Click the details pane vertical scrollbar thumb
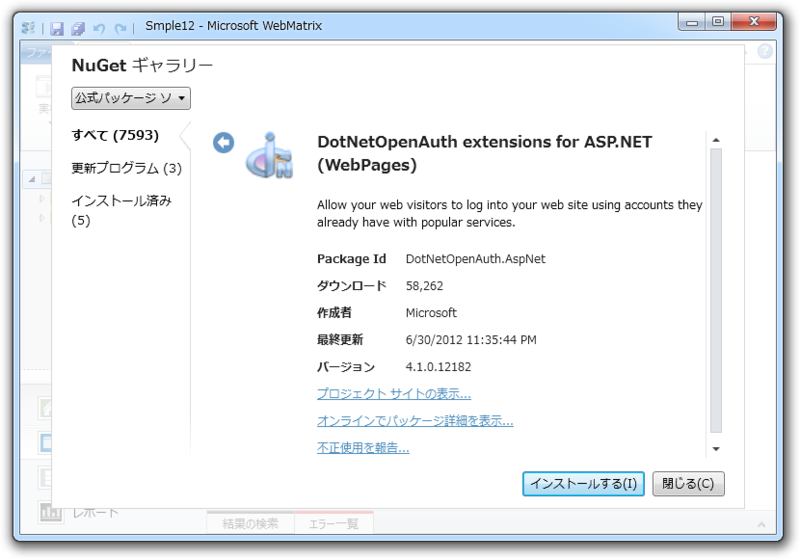This screenshot has width=800, height=560. (716, 291)
